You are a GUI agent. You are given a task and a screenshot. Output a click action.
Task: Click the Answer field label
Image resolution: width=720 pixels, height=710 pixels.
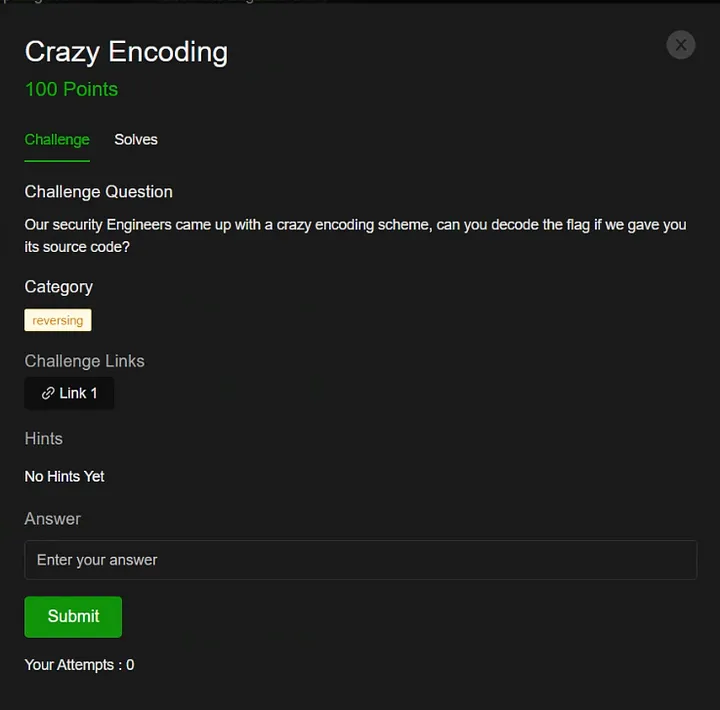tap(53, 519)
